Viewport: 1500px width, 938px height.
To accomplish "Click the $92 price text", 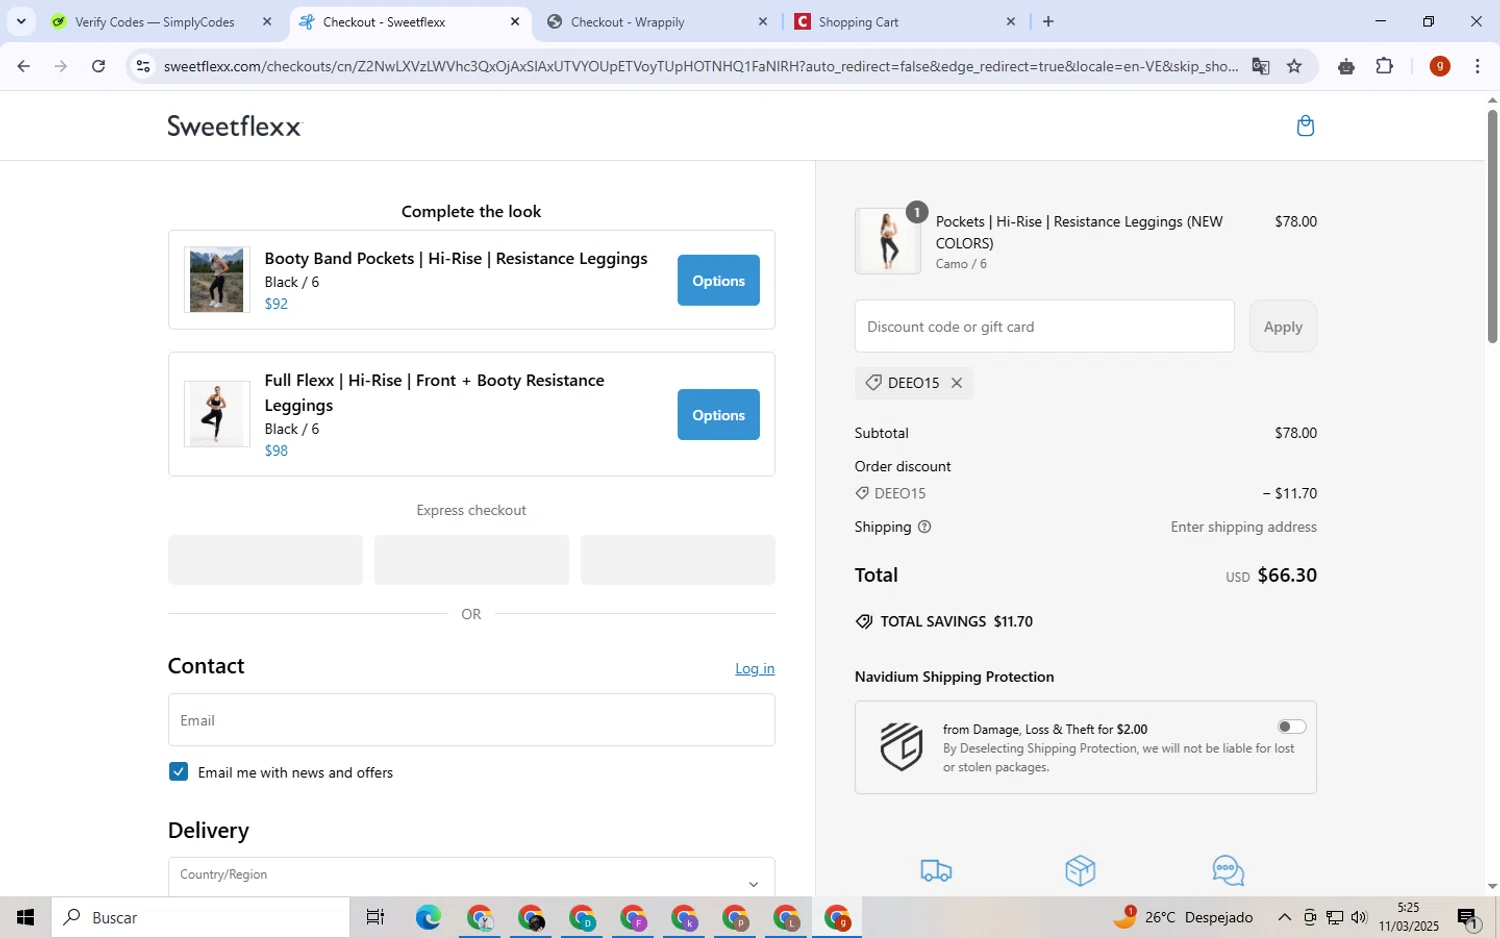I will pyautogui.click(x=276, y=304).
